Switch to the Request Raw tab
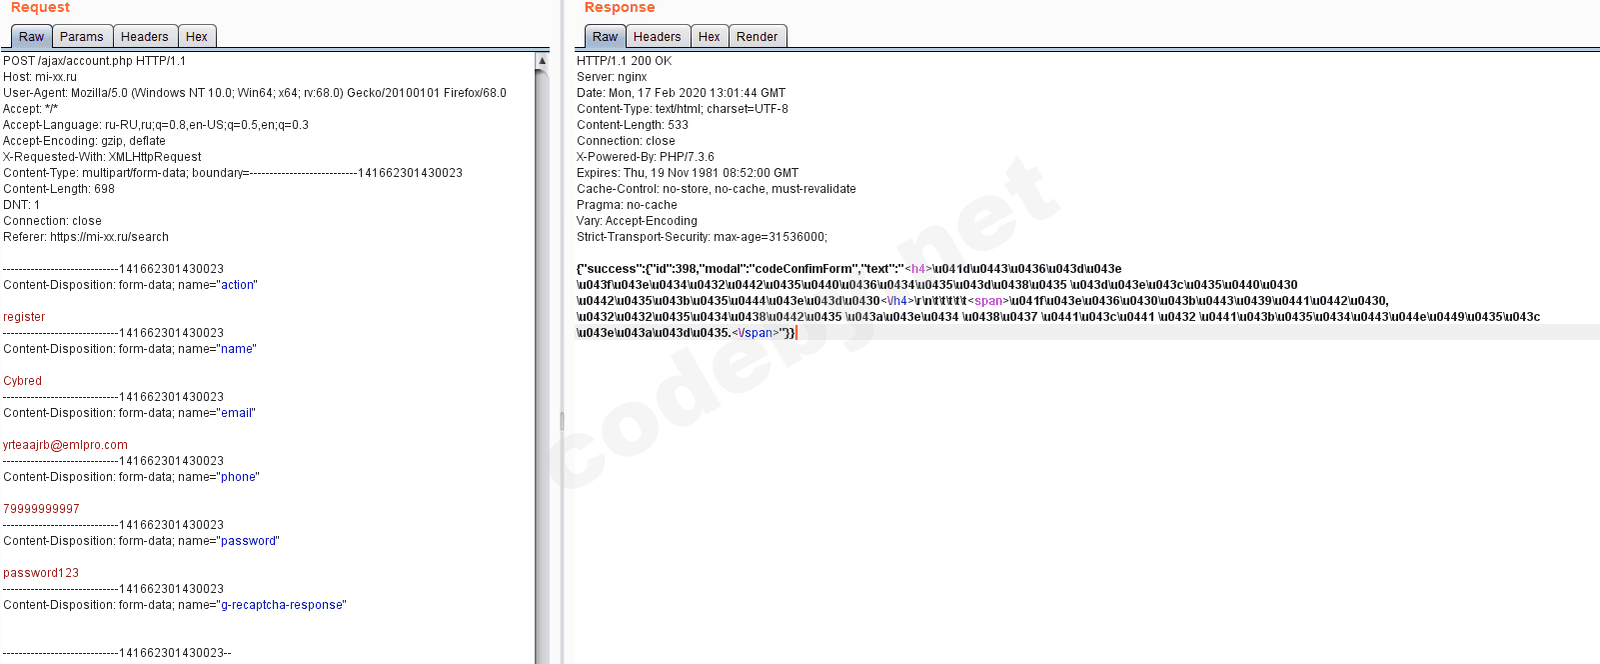1600x664 pixels. tap(31, 37)
